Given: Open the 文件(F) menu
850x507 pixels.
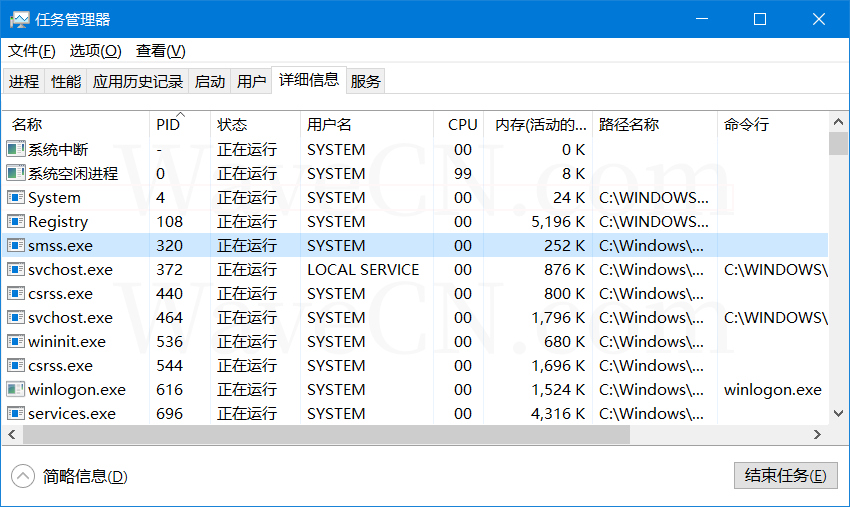Looking at the screenshot, I should tap(31, 51).
